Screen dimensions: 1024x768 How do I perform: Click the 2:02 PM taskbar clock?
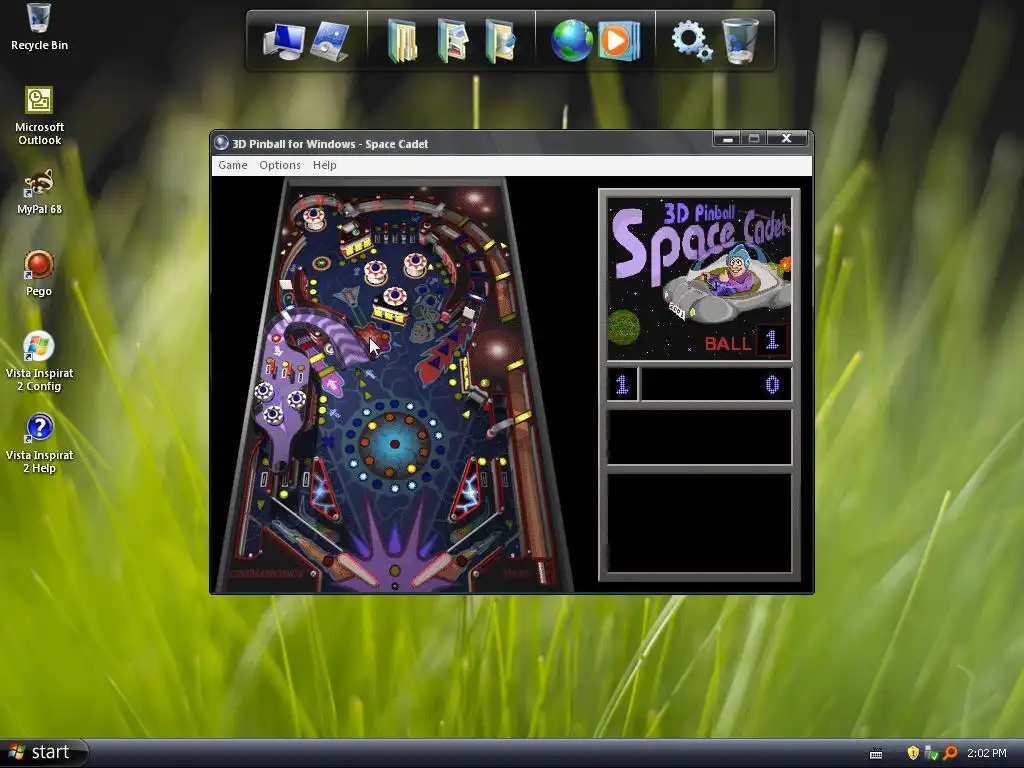click(x=987, y=753)
